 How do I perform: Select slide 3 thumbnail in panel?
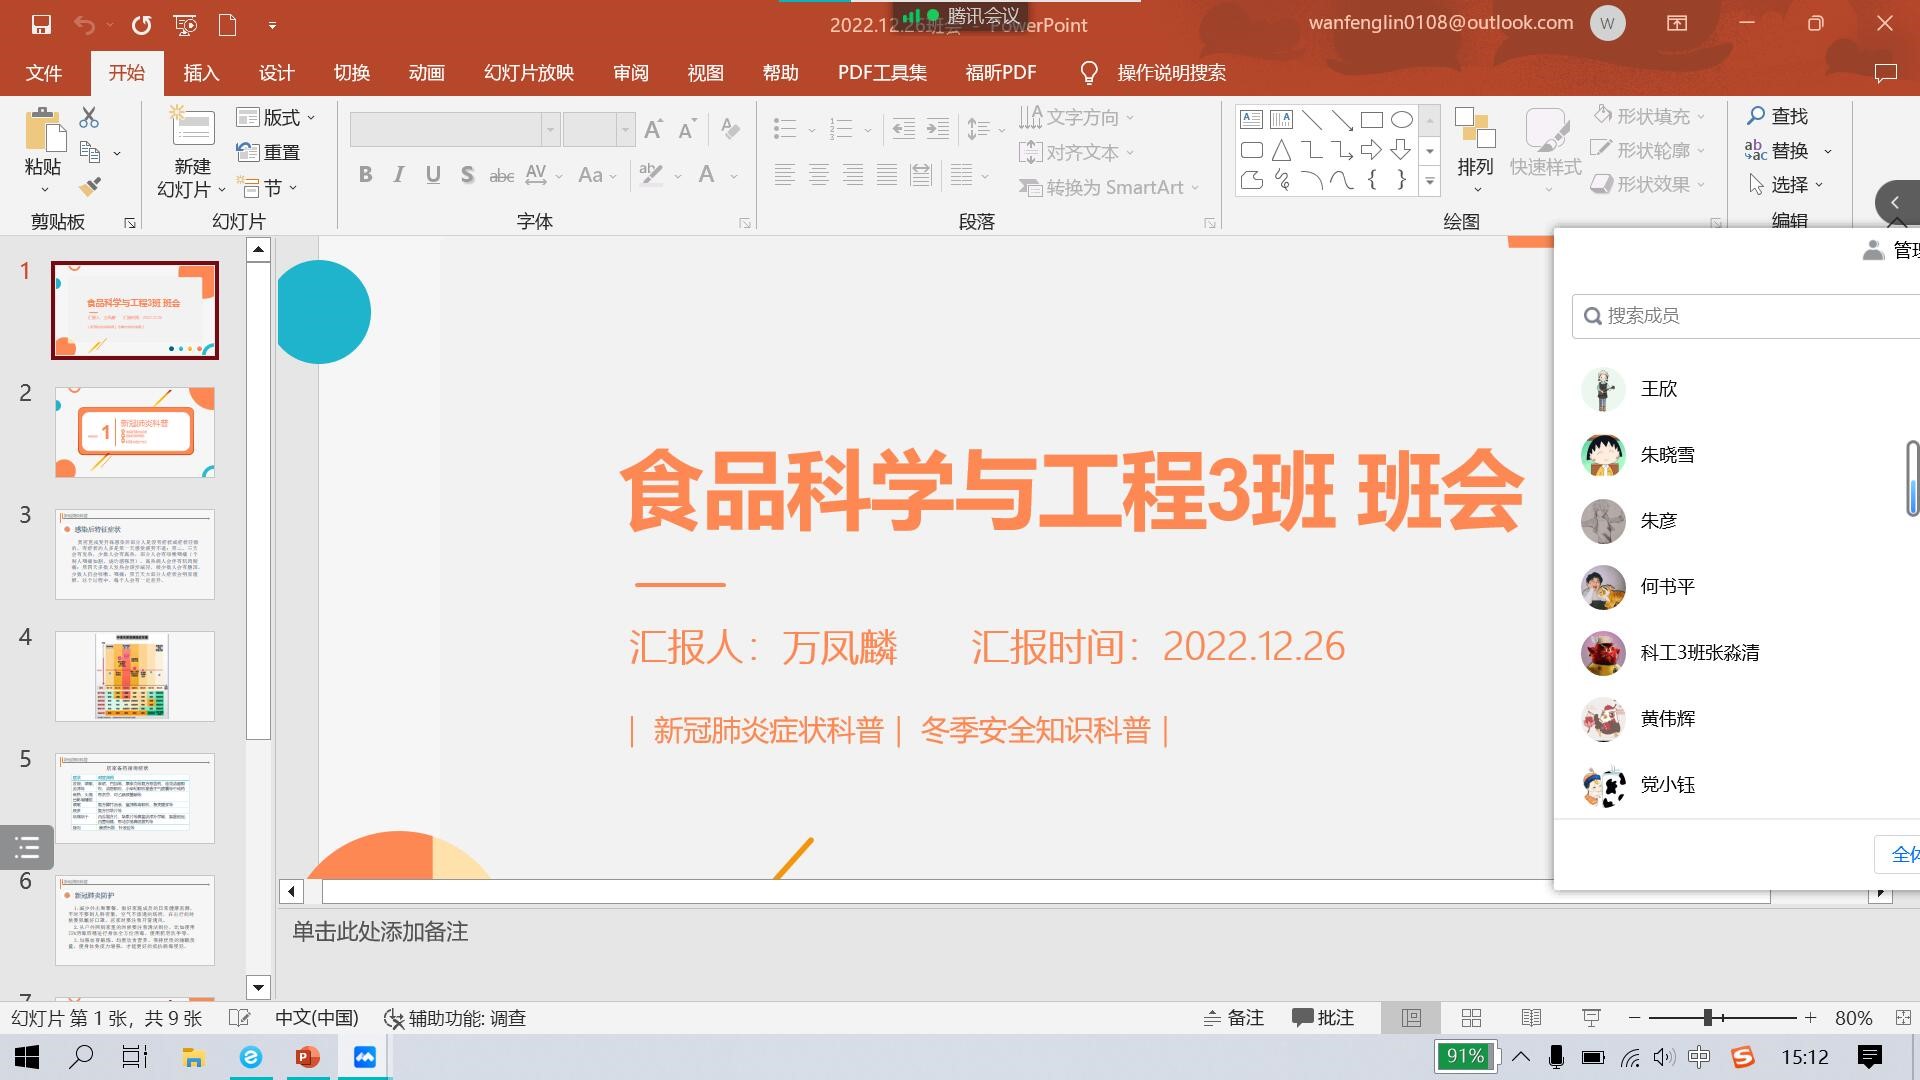coord(135,554)
